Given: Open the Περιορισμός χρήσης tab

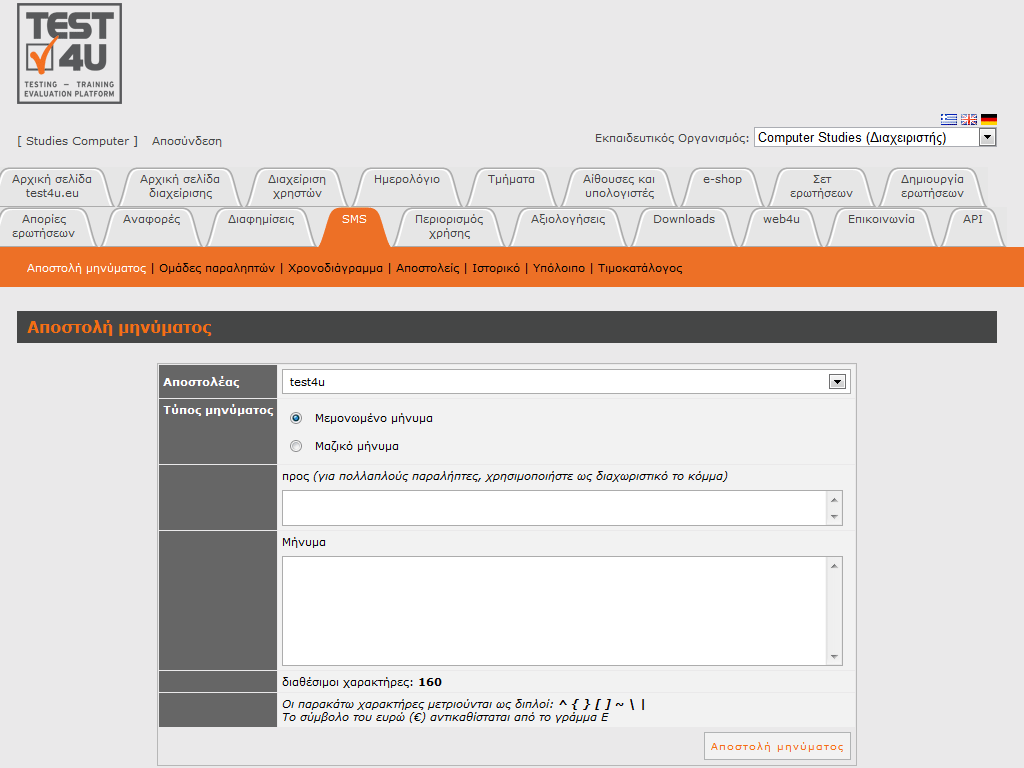Looking at the screenshot, I should click(x=449, y=226).
